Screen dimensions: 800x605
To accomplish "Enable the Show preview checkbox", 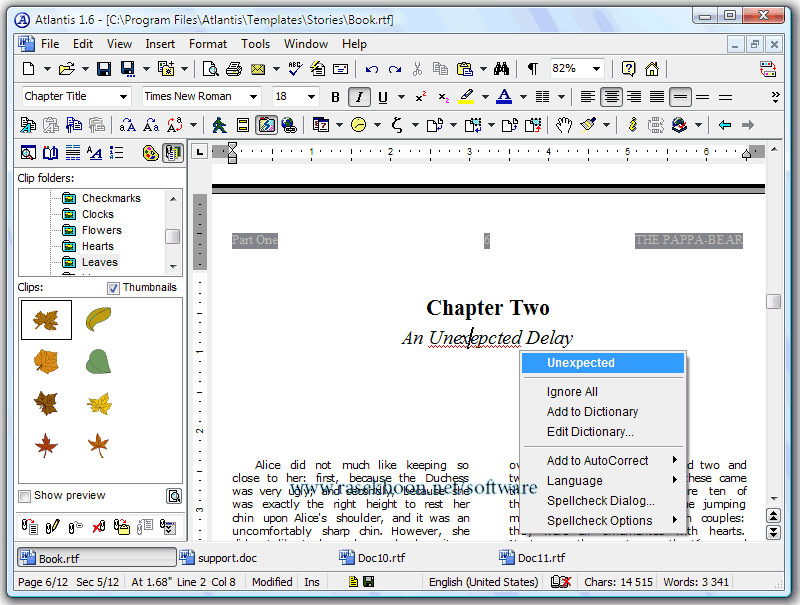I will tap(24, 495).
